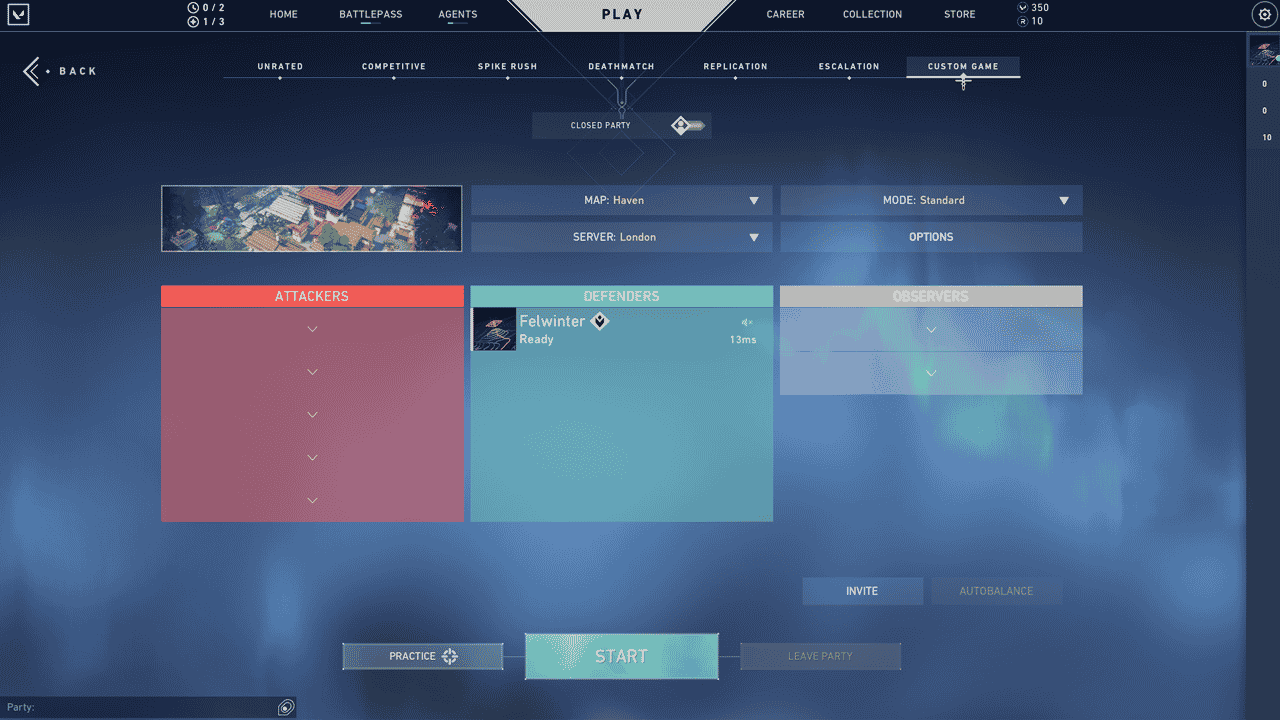Go to the HOME menu
This screenshot has height=720, width=1280.
coord(283,14)
